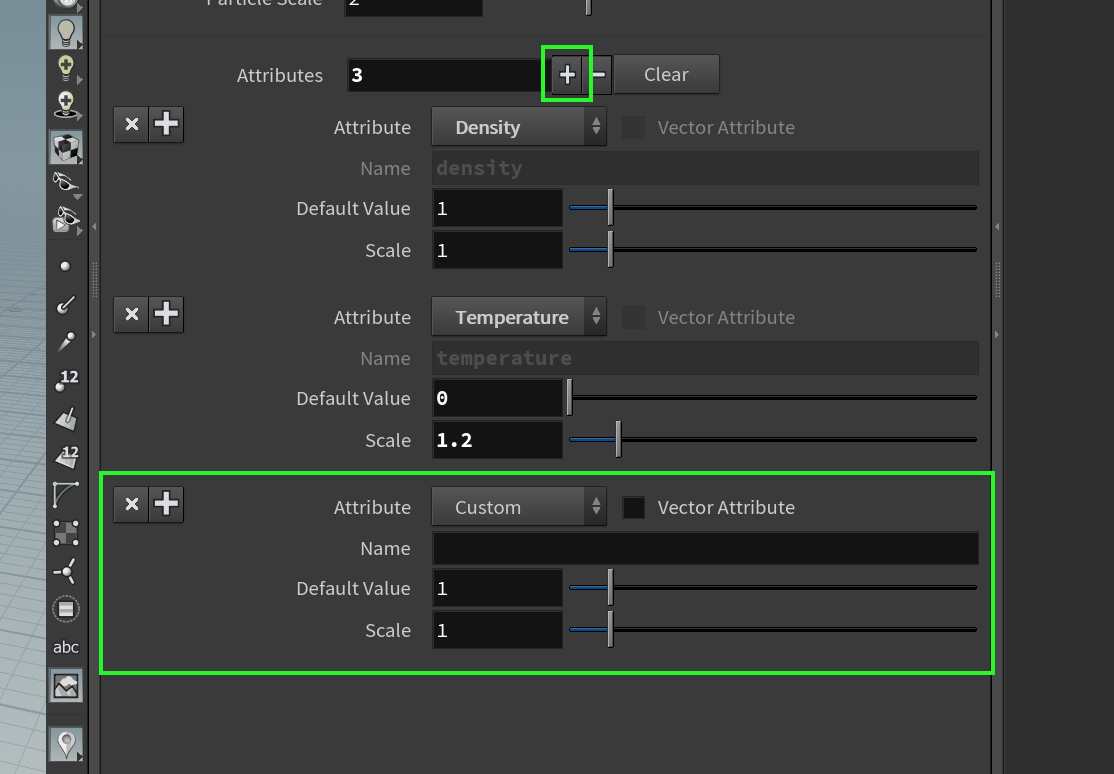Open the Custom attribute dropdown

click(519, 507)
